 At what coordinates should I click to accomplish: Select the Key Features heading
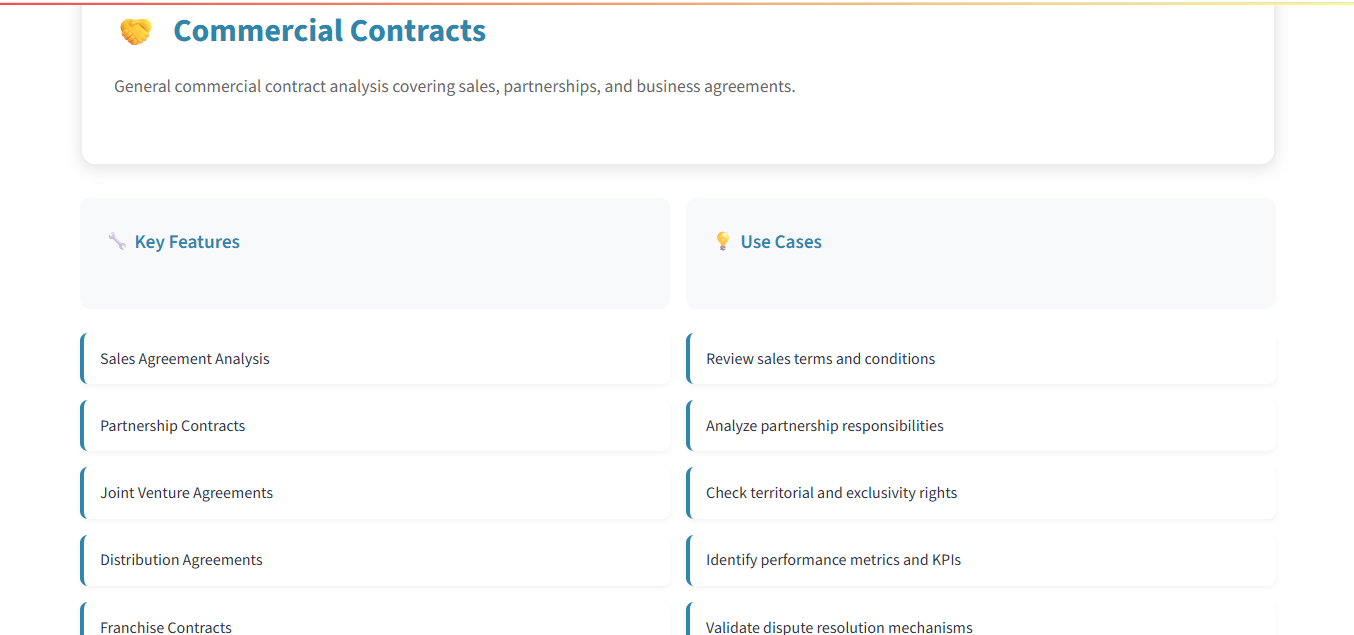pos(187,242)
